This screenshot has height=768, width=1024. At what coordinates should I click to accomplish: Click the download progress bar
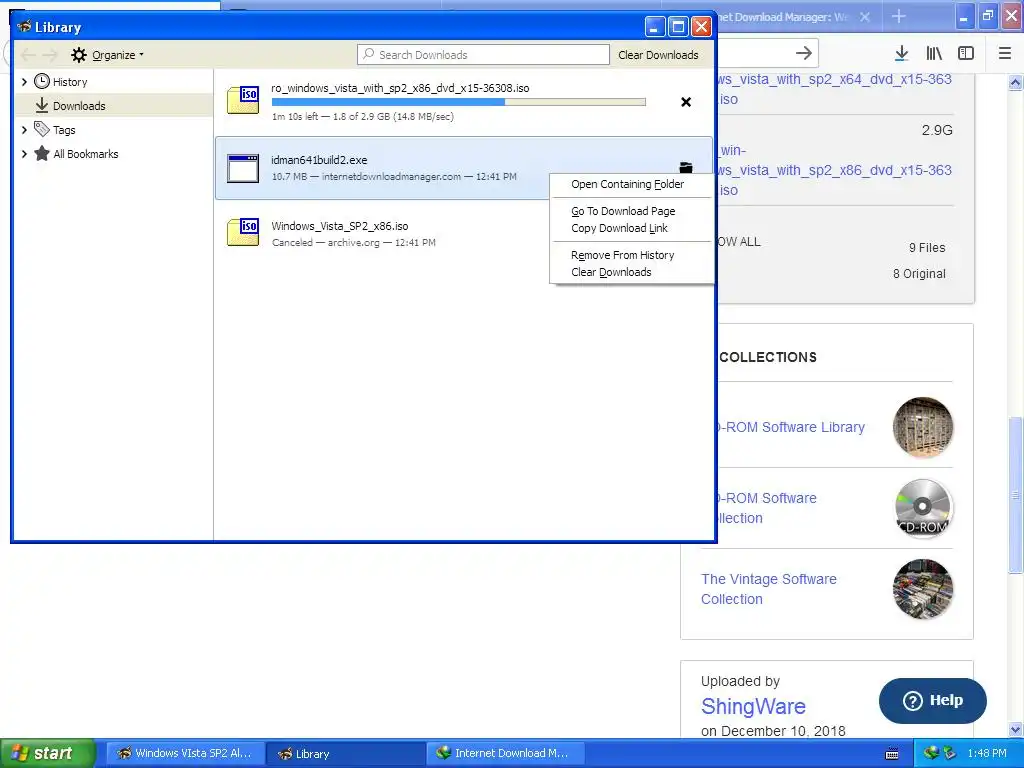pyautogui.click(x=458, y=102)
